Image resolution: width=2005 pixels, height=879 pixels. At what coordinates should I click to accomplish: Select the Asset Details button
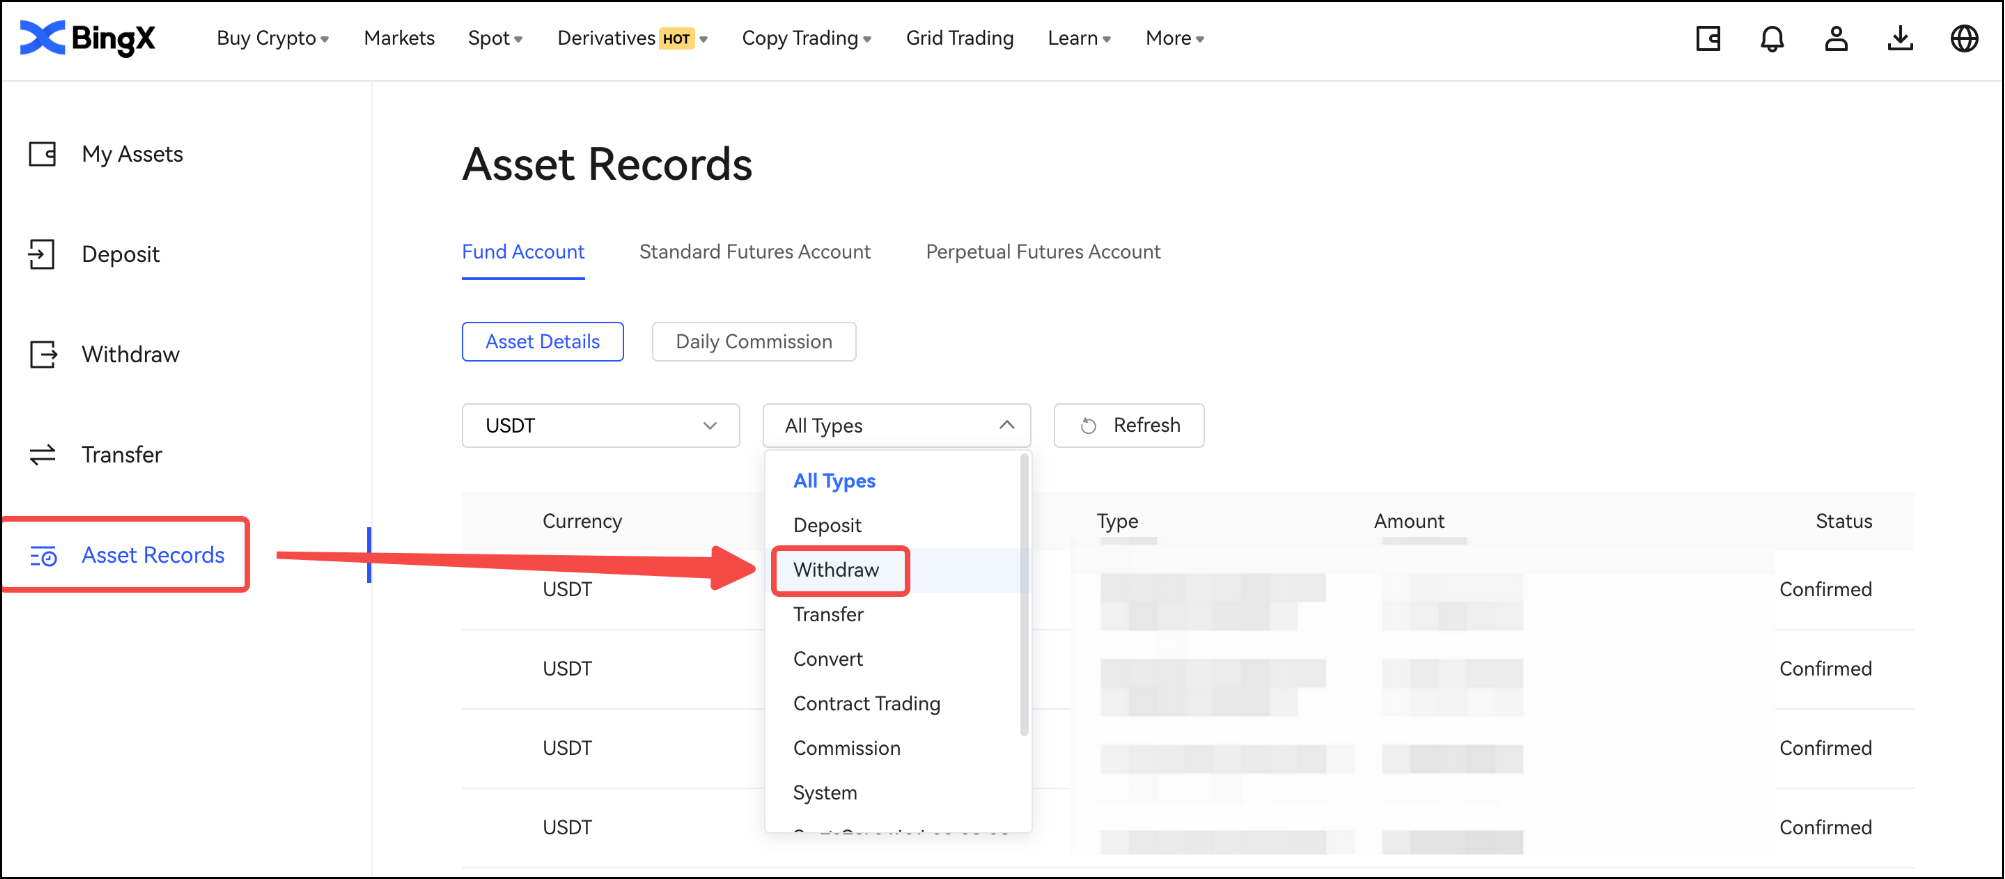point(543,342)
